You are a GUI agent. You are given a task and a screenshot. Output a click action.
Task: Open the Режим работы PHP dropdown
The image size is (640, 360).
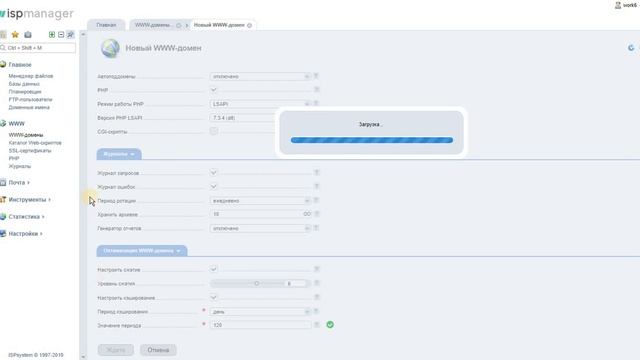click(x=260, y=104)
